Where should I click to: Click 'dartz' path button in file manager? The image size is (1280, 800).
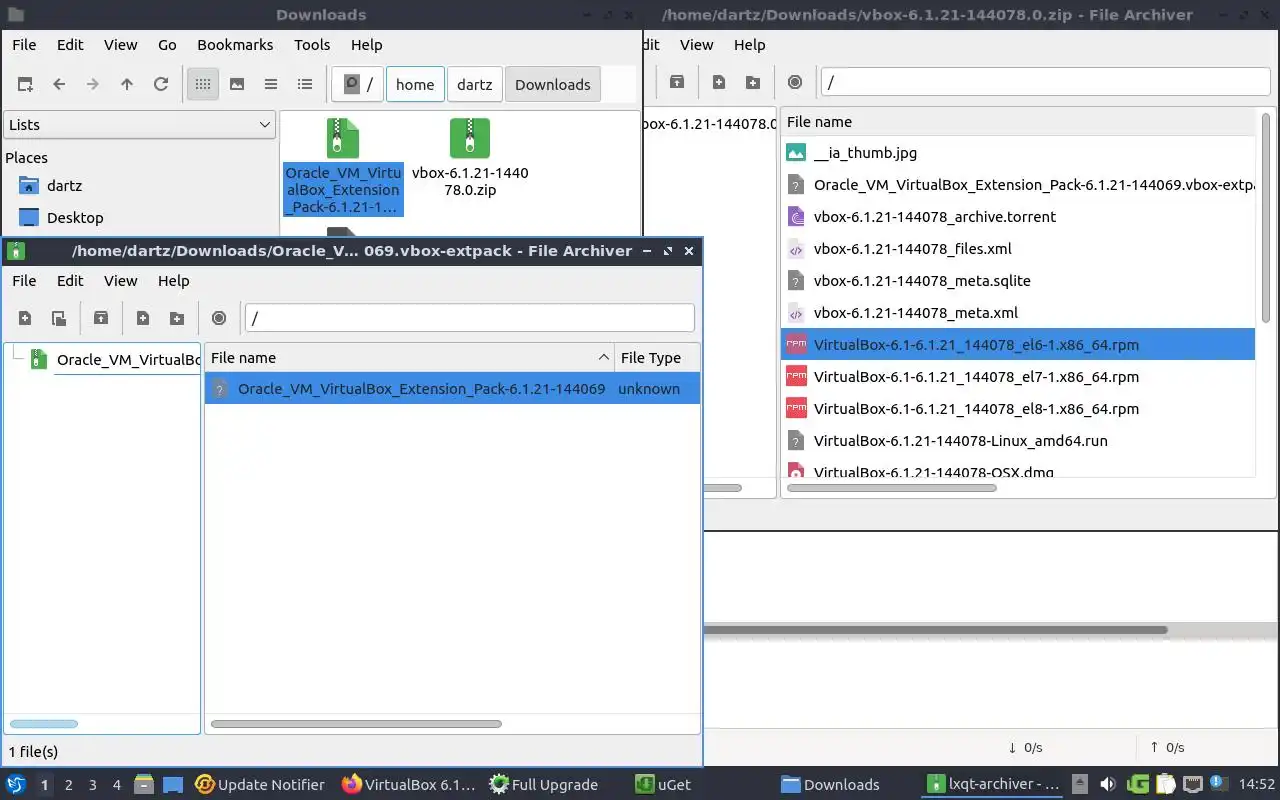[x=474, y=85]
